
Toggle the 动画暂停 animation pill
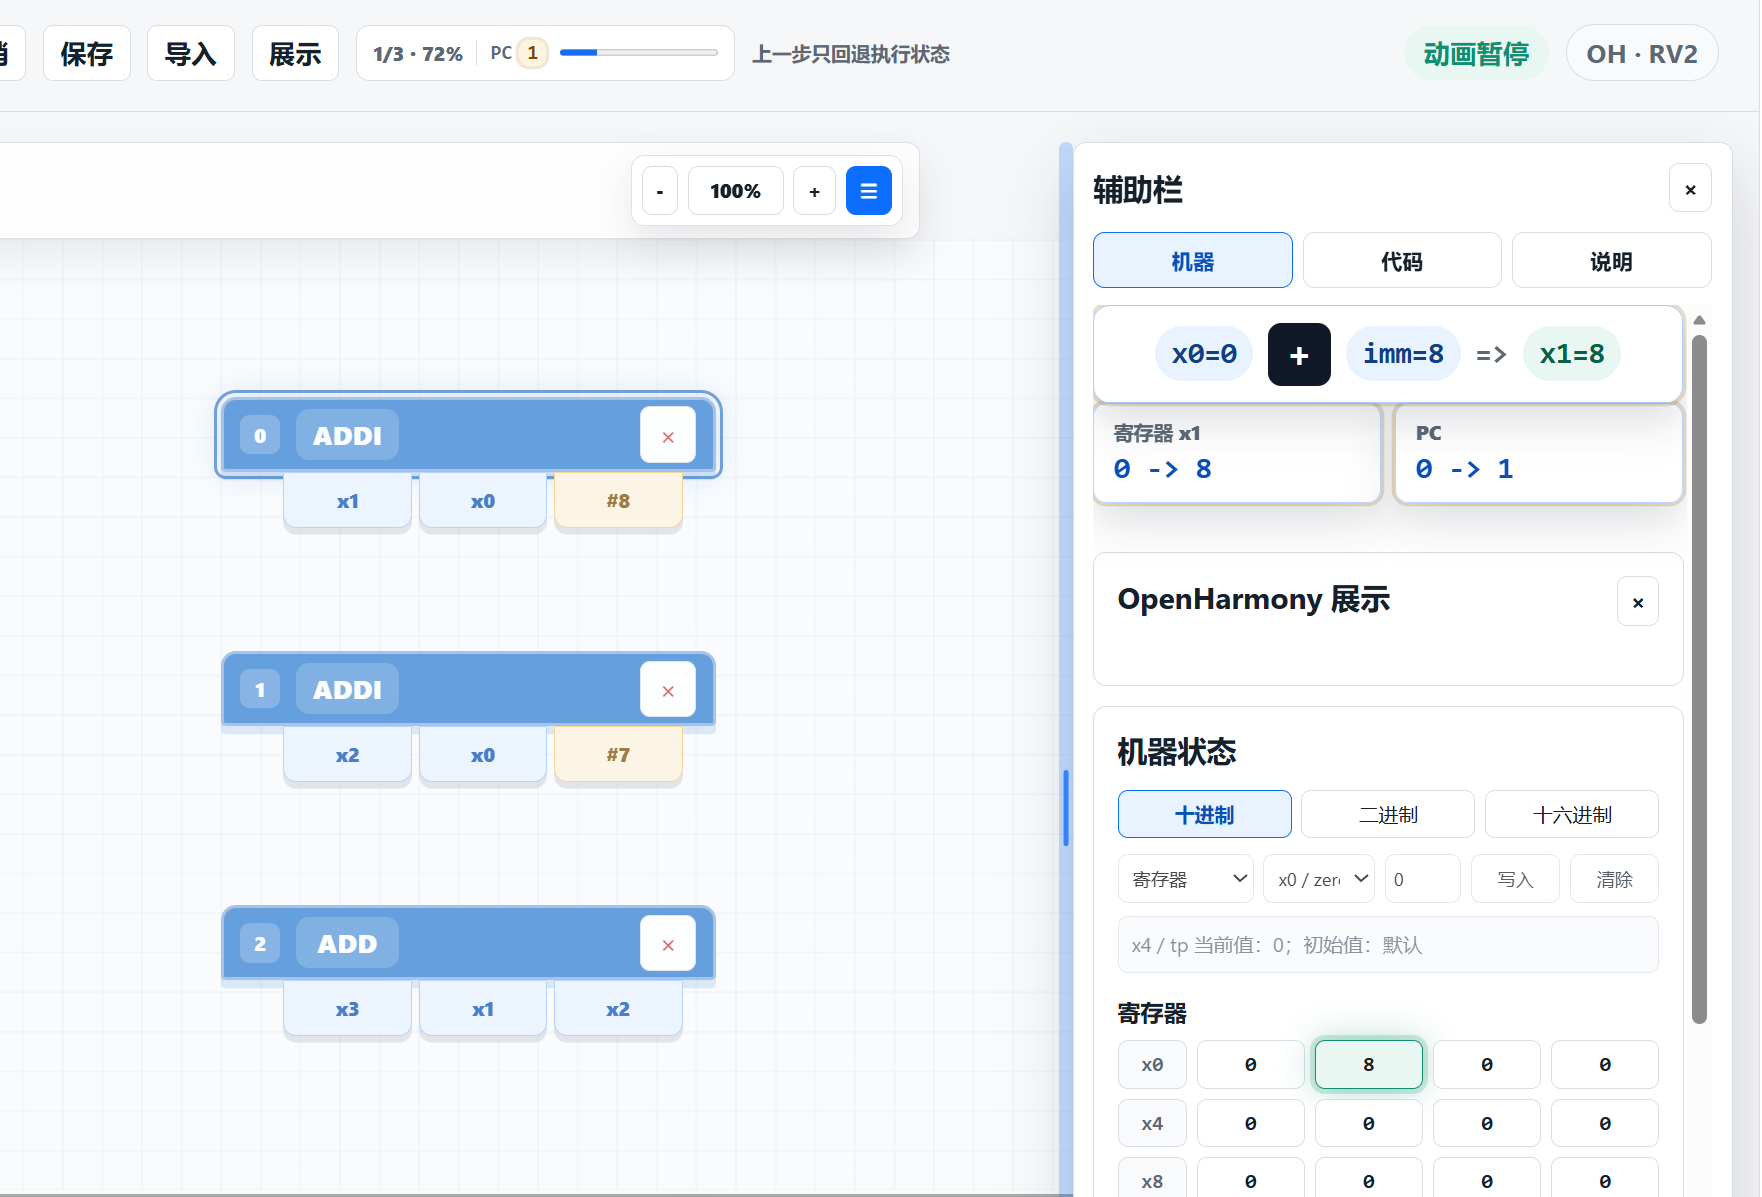coord(1476,54)
